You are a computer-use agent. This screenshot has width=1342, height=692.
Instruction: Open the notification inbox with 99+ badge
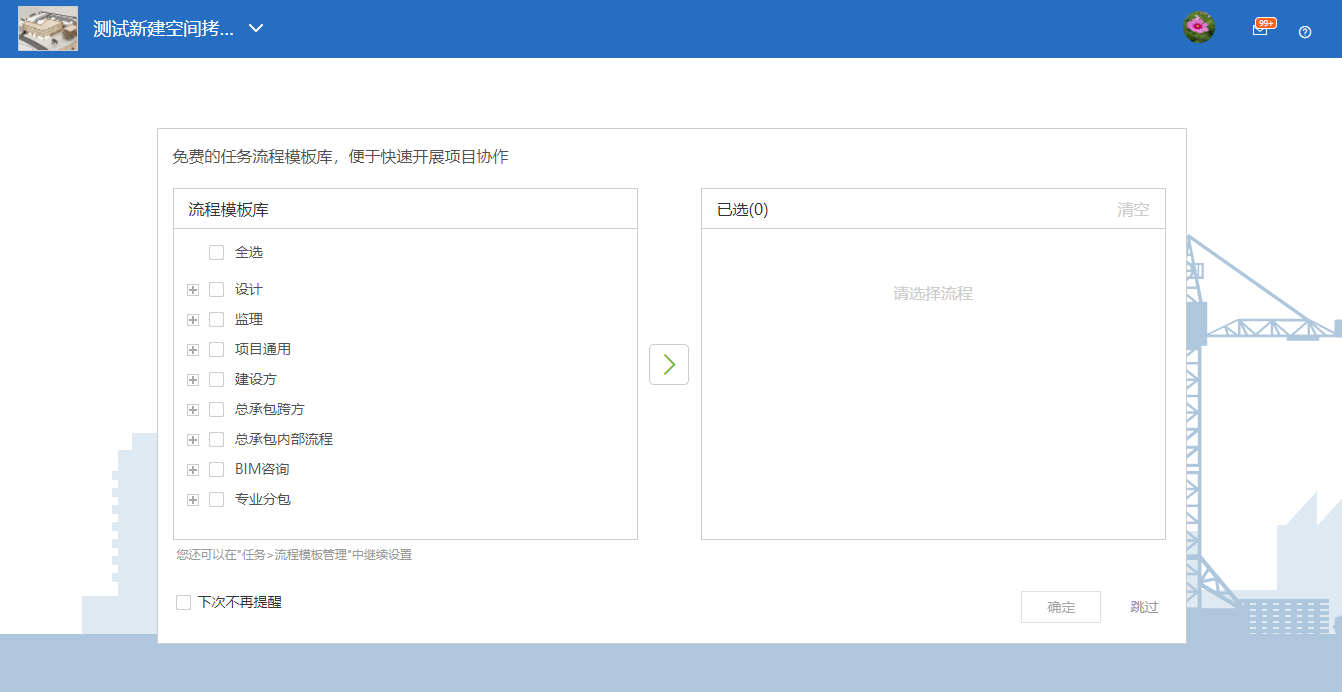[1261, 29]
